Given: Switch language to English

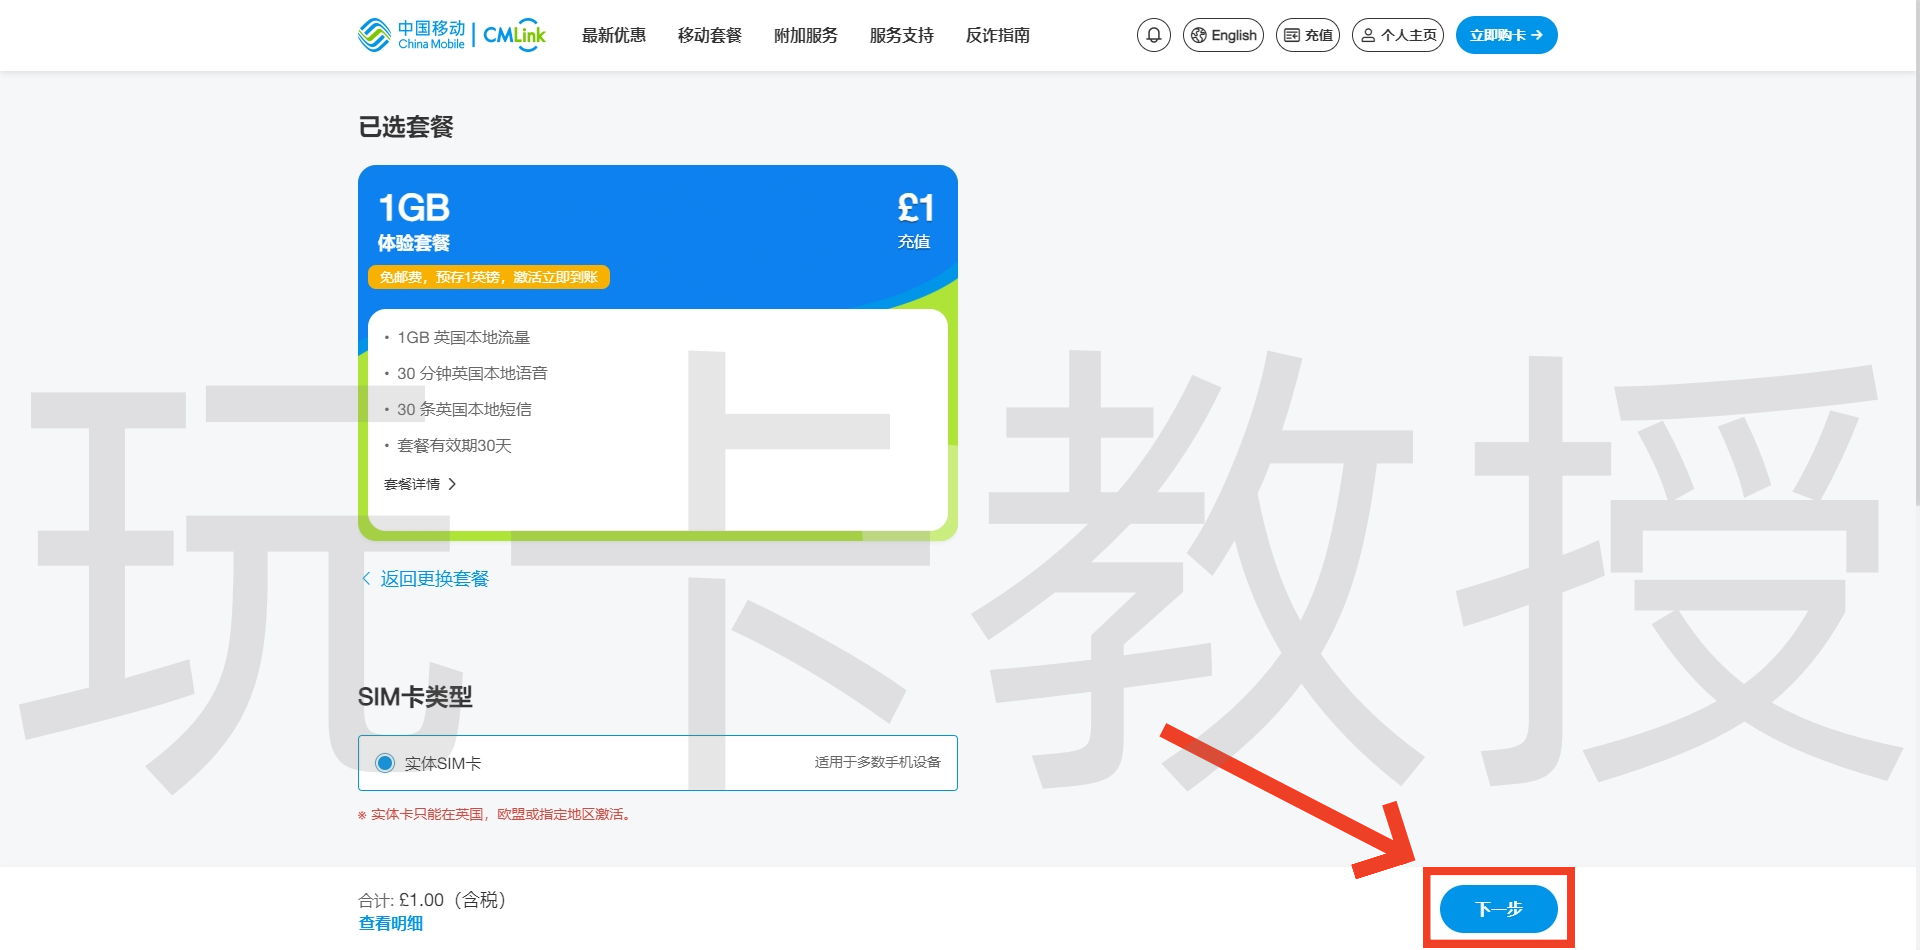Looking at the screenshot, I should 1223,35.
